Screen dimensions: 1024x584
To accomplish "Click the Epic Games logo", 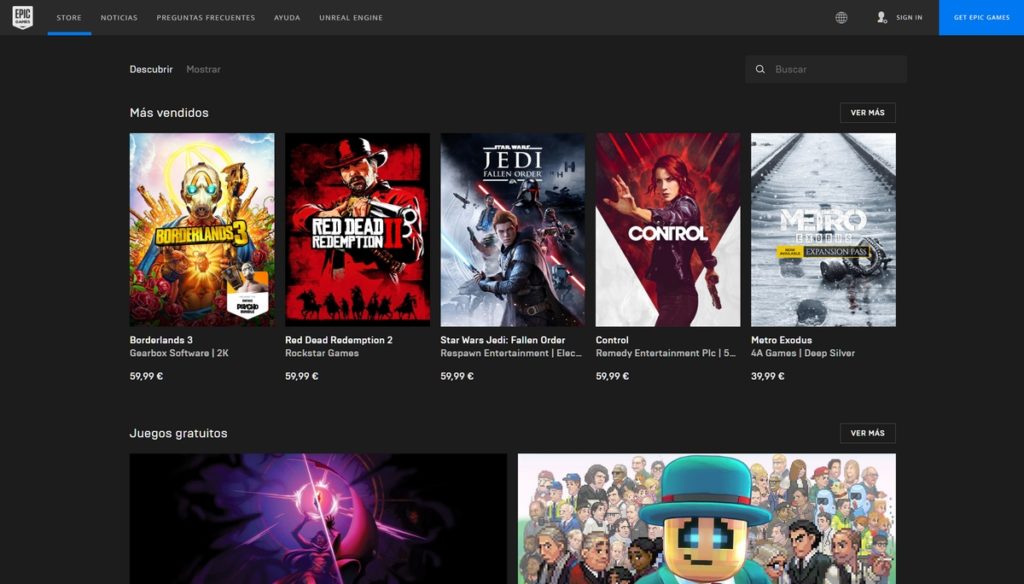I will pyautogui.click(x=22, y=17).
